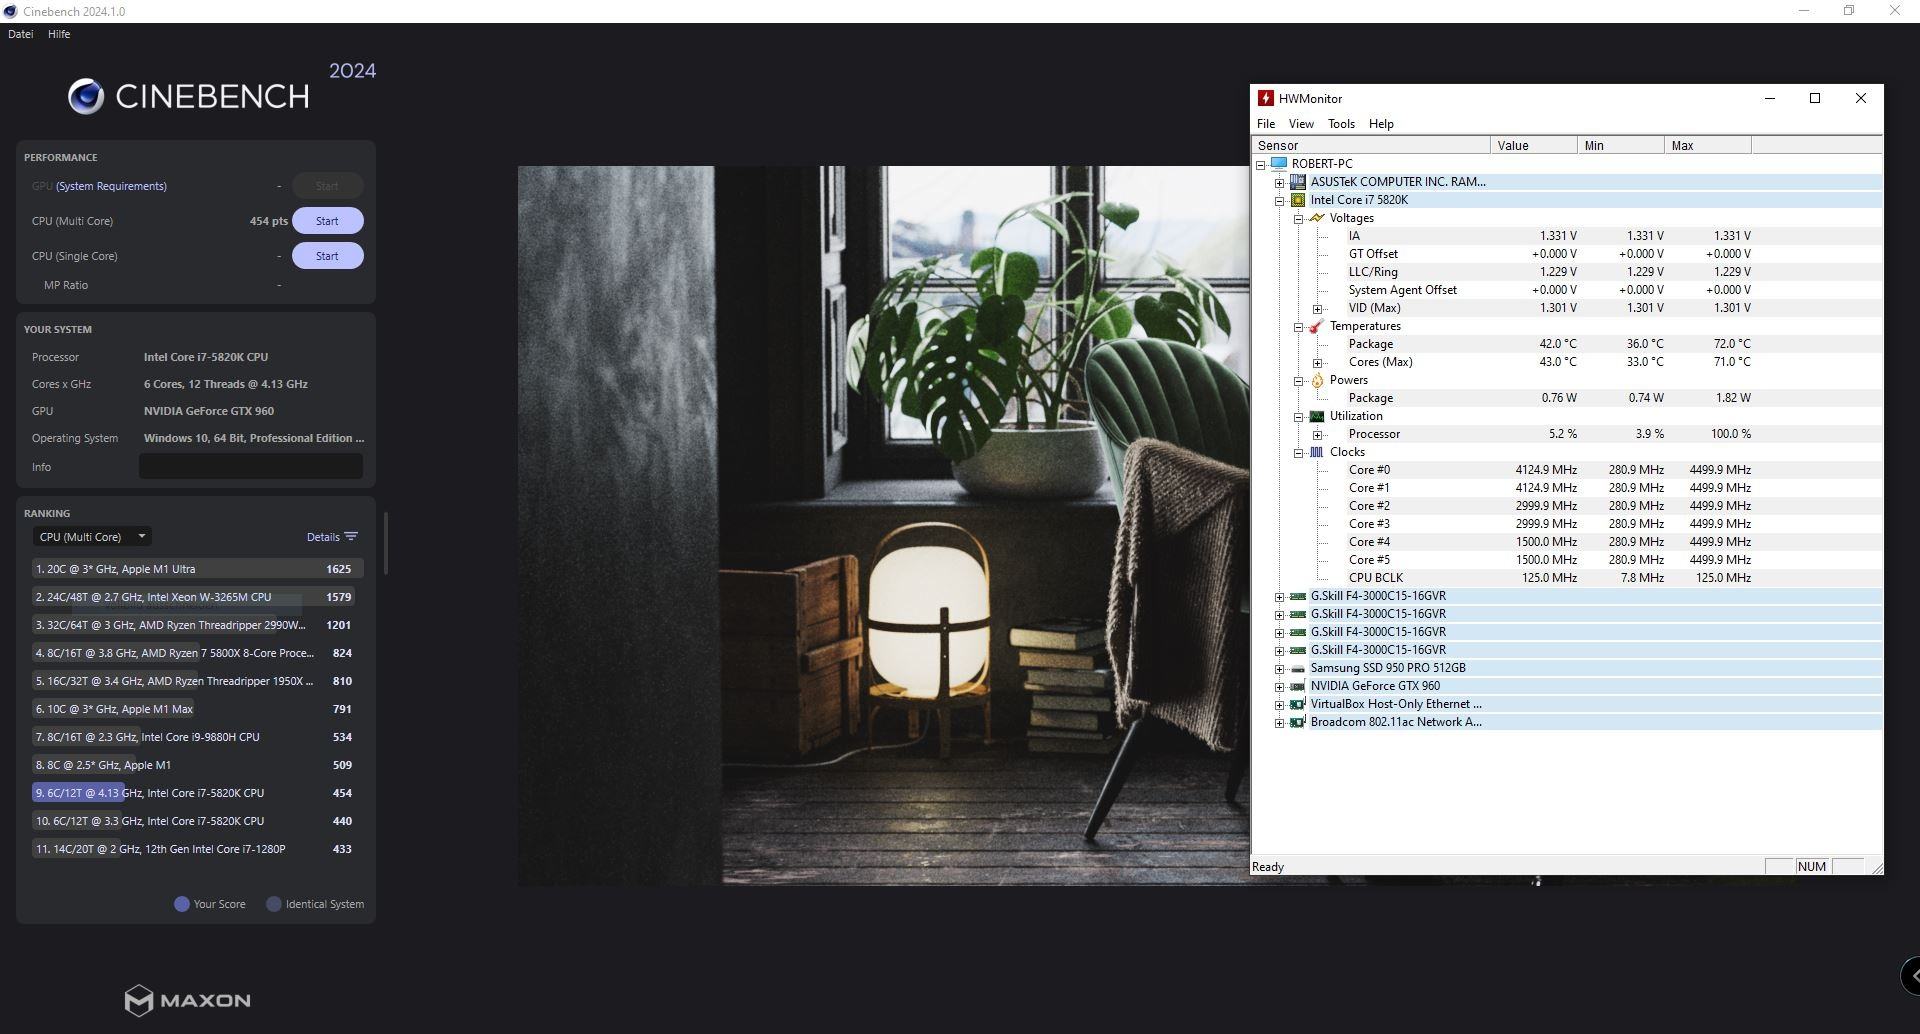The width and height of the screenshot is (1920, 1034).
Task: Collapse the Temperatures section
Action: point(1298,326)
